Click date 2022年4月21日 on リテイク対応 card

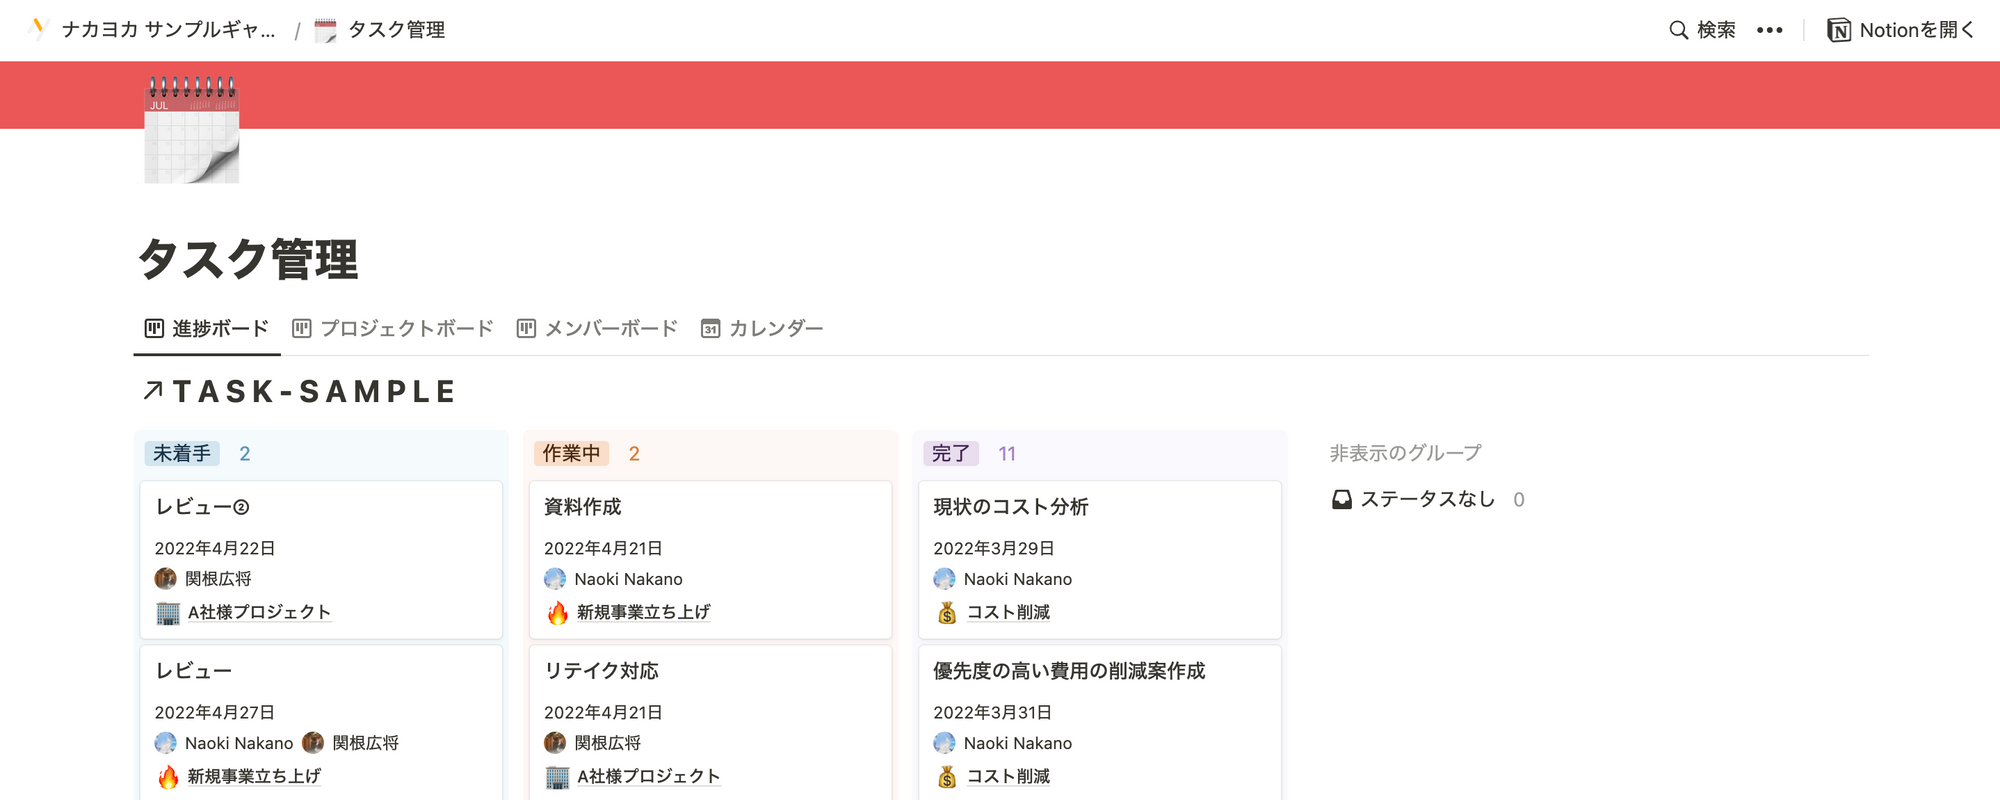point(603,712)
